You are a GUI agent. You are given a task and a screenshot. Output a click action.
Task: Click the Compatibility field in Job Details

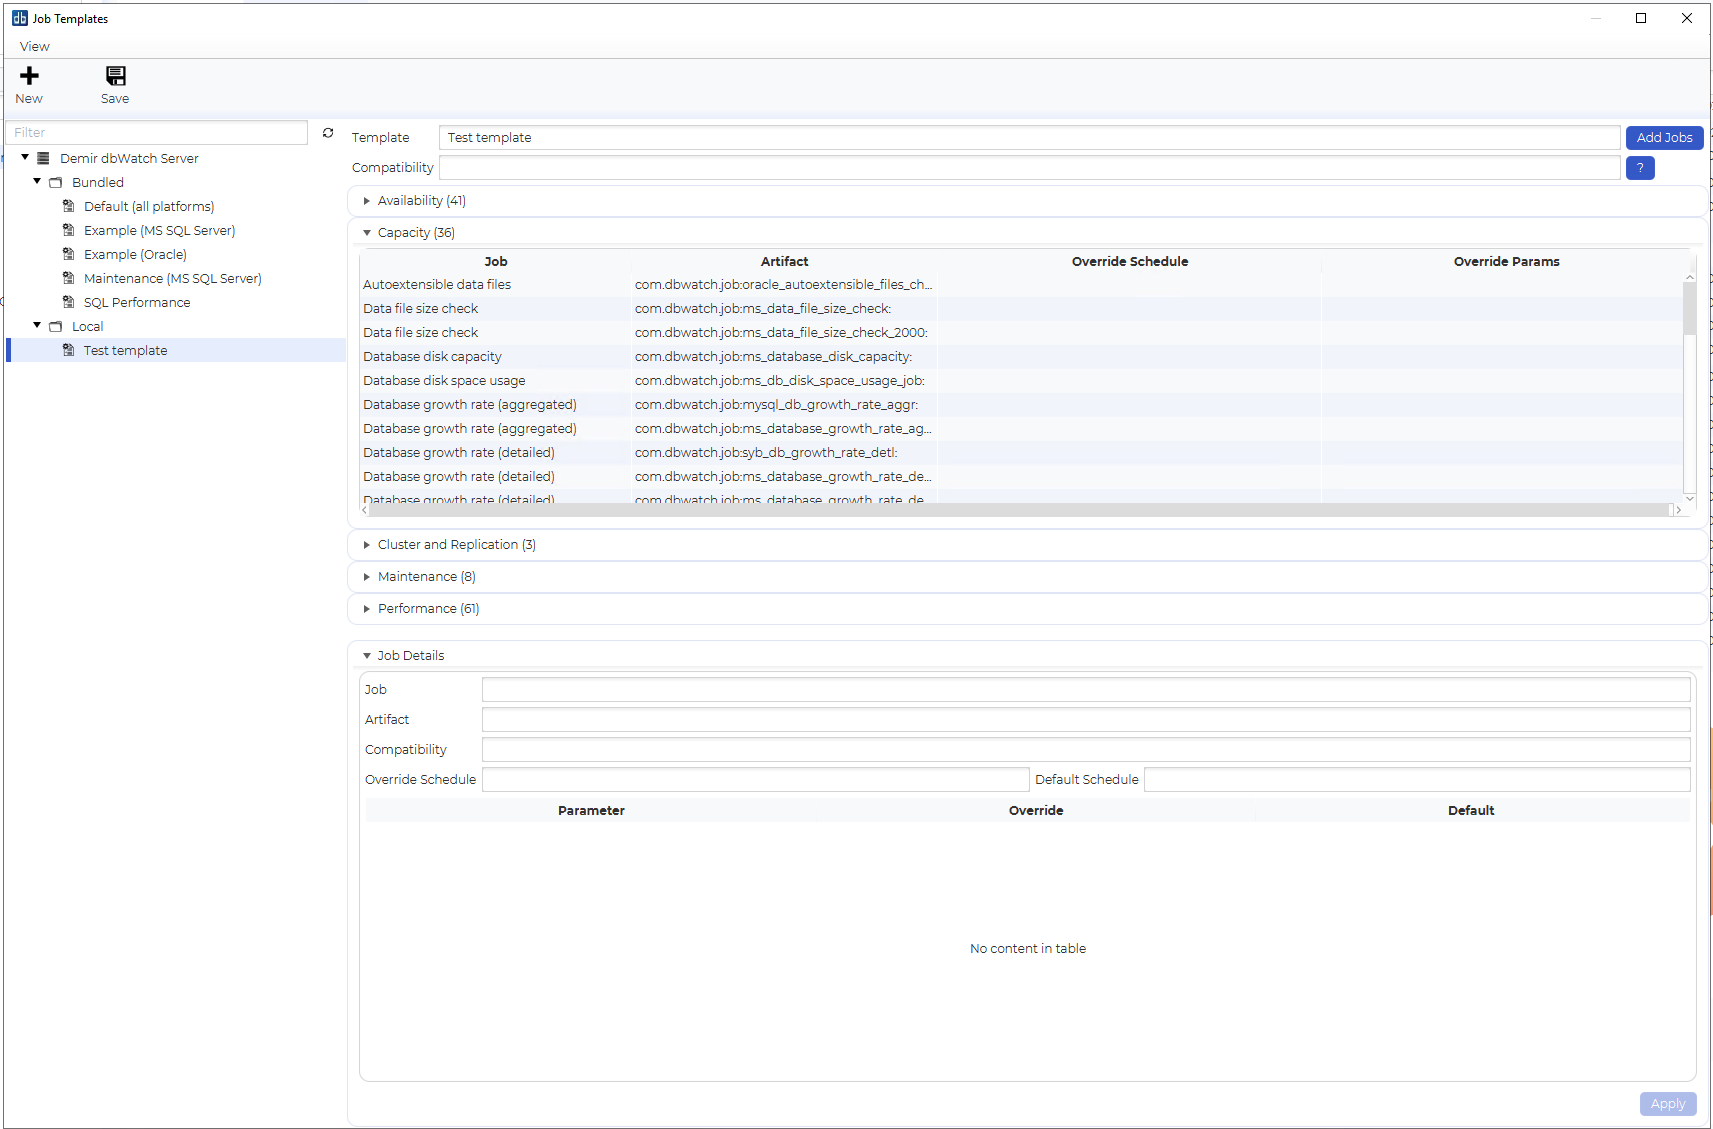pyautogui.click(x=1086, y=750)
